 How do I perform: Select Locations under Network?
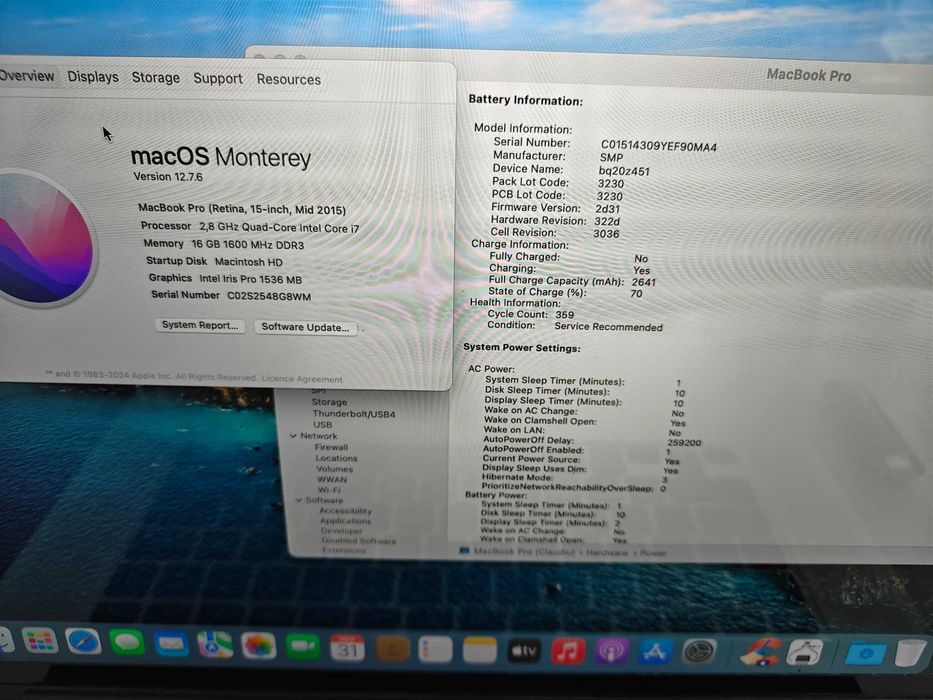point(336,458)
